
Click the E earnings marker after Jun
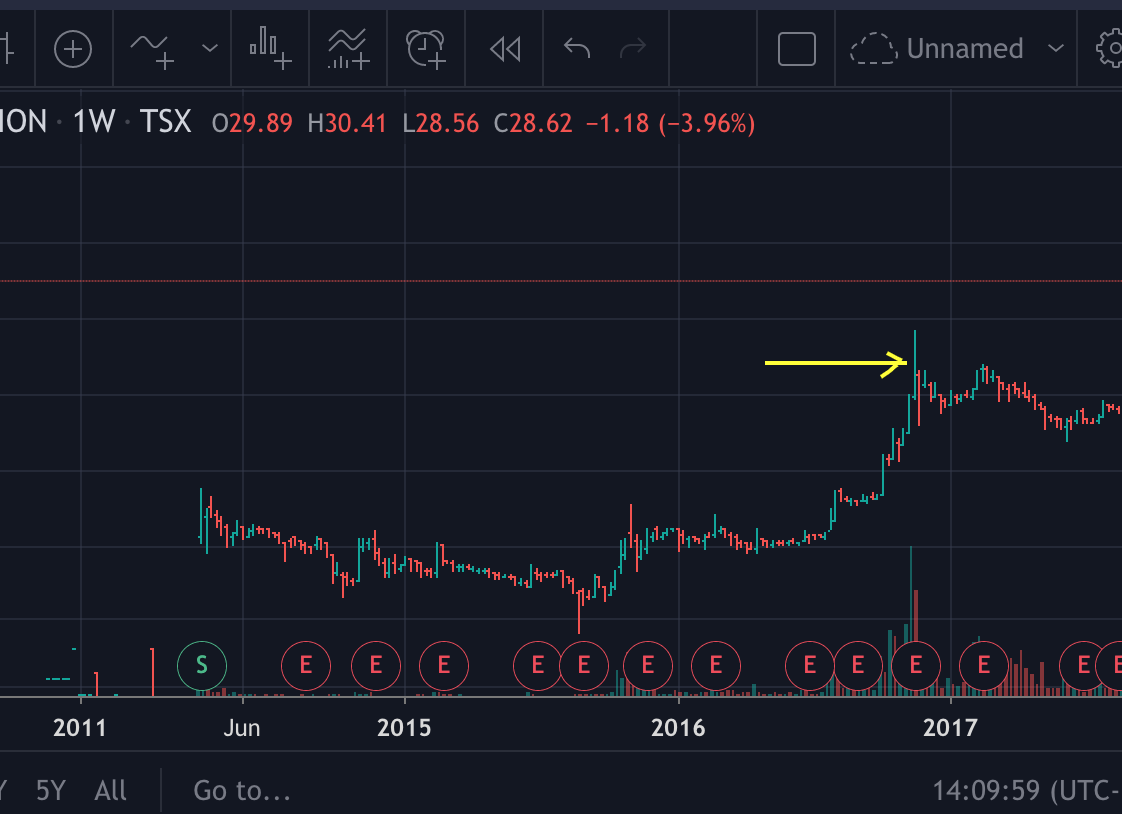pos(306,666)
